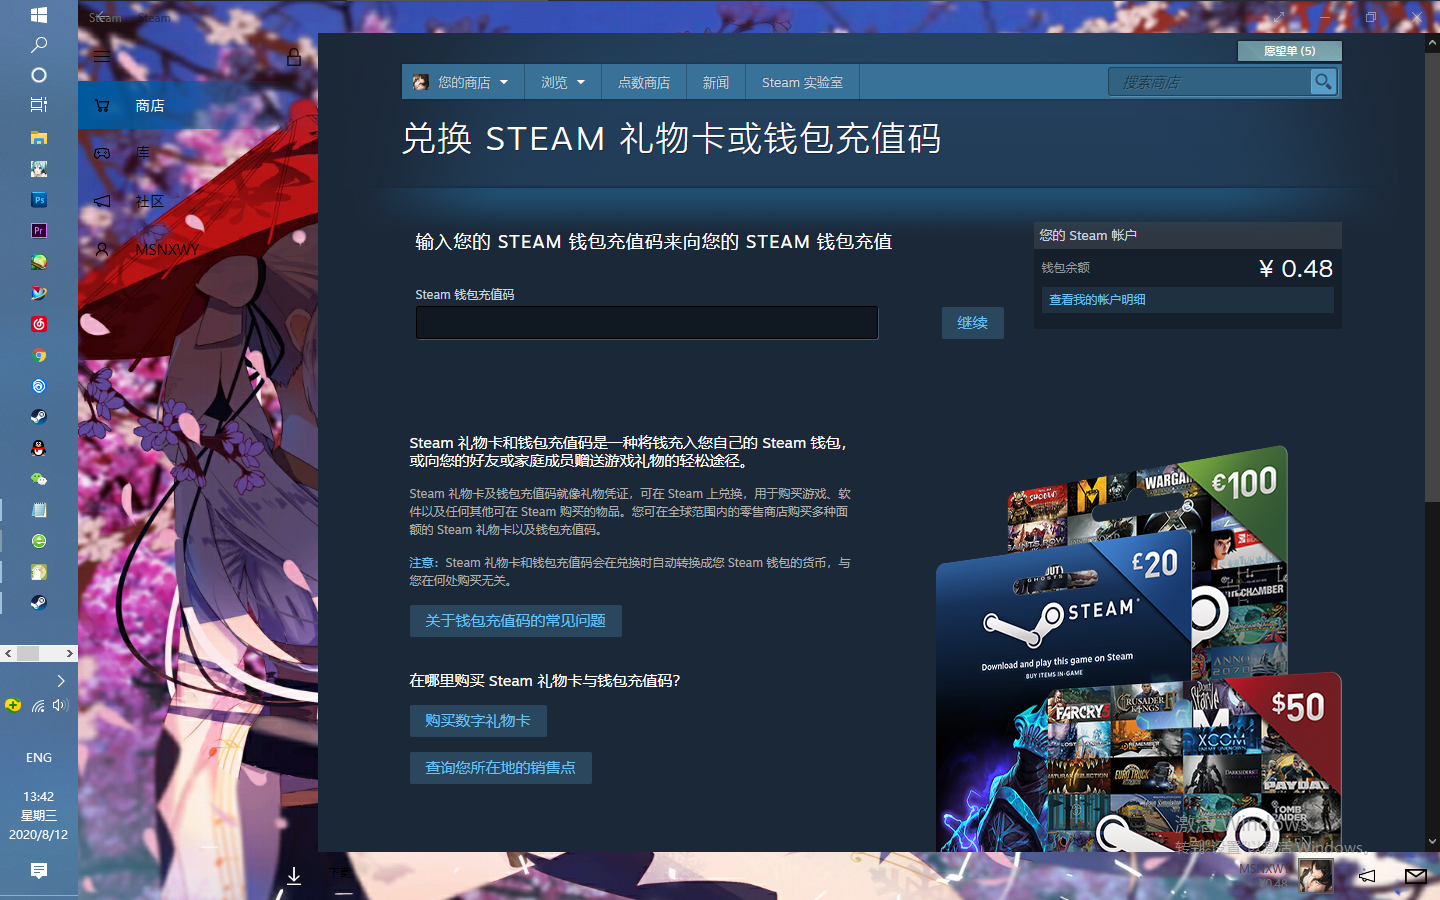
Task: Open the Wi-Fi network tray icon
Action: (38, 705)
